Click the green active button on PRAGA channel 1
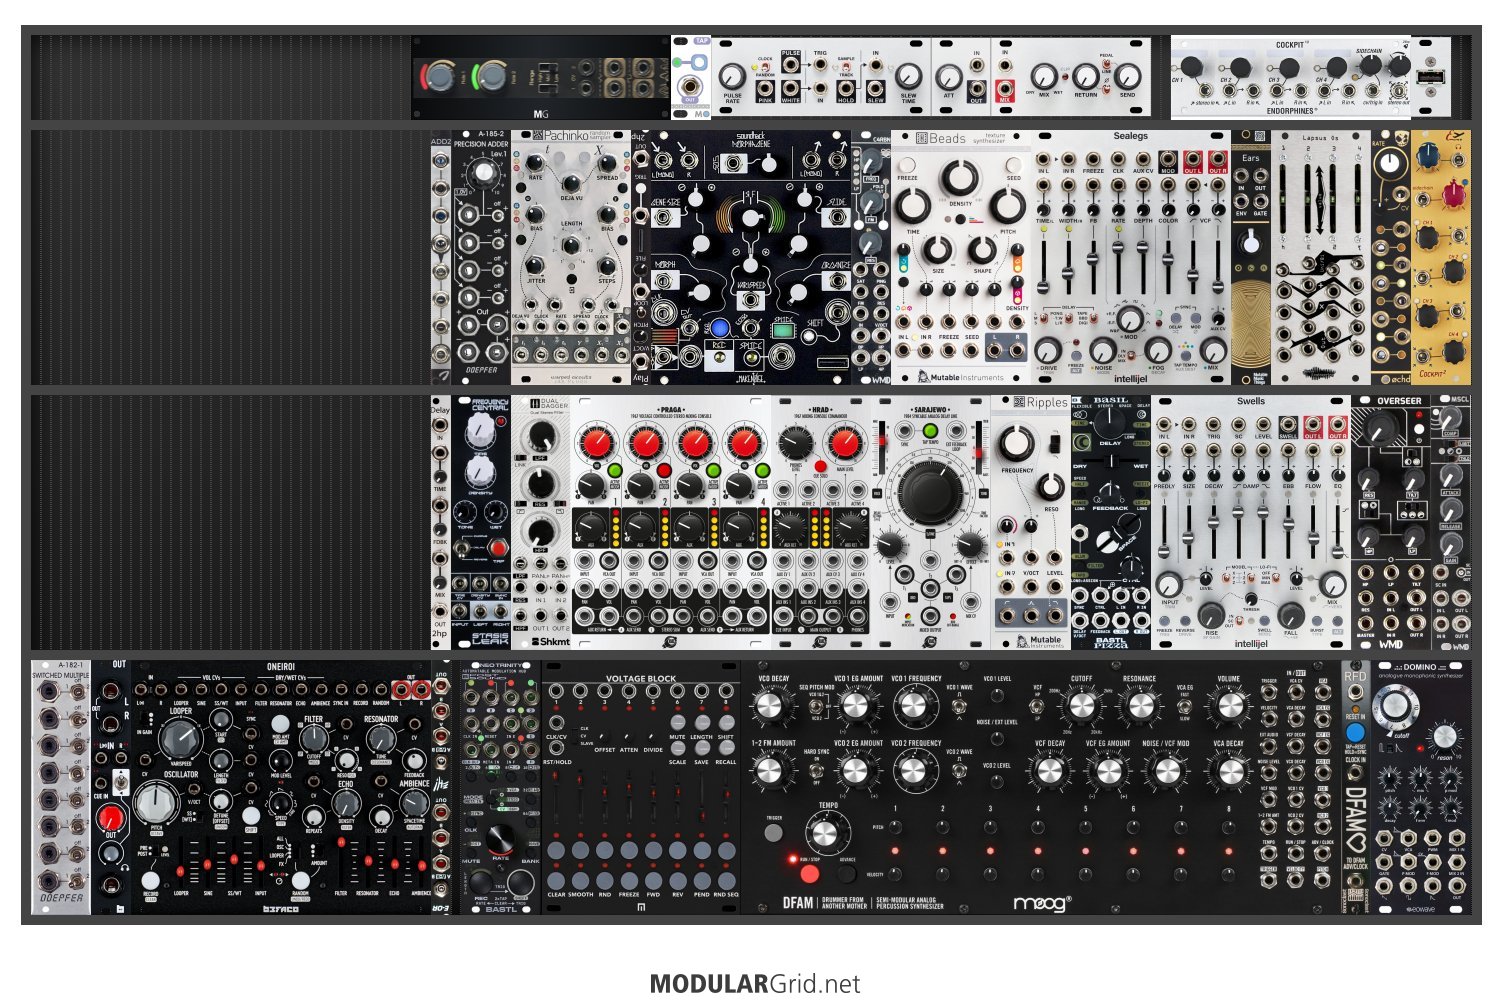This screenshot has height=1005, width=1512. [615, 471]
